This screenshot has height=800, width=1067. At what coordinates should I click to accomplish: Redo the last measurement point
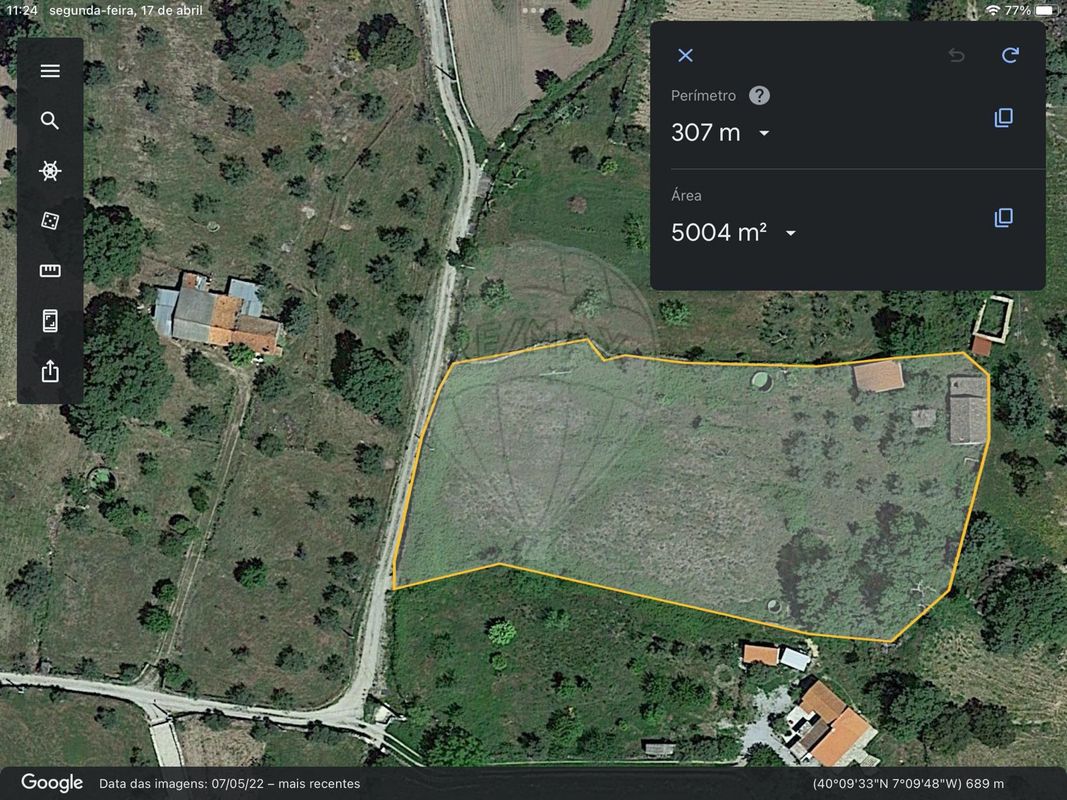coord(1010,55)
